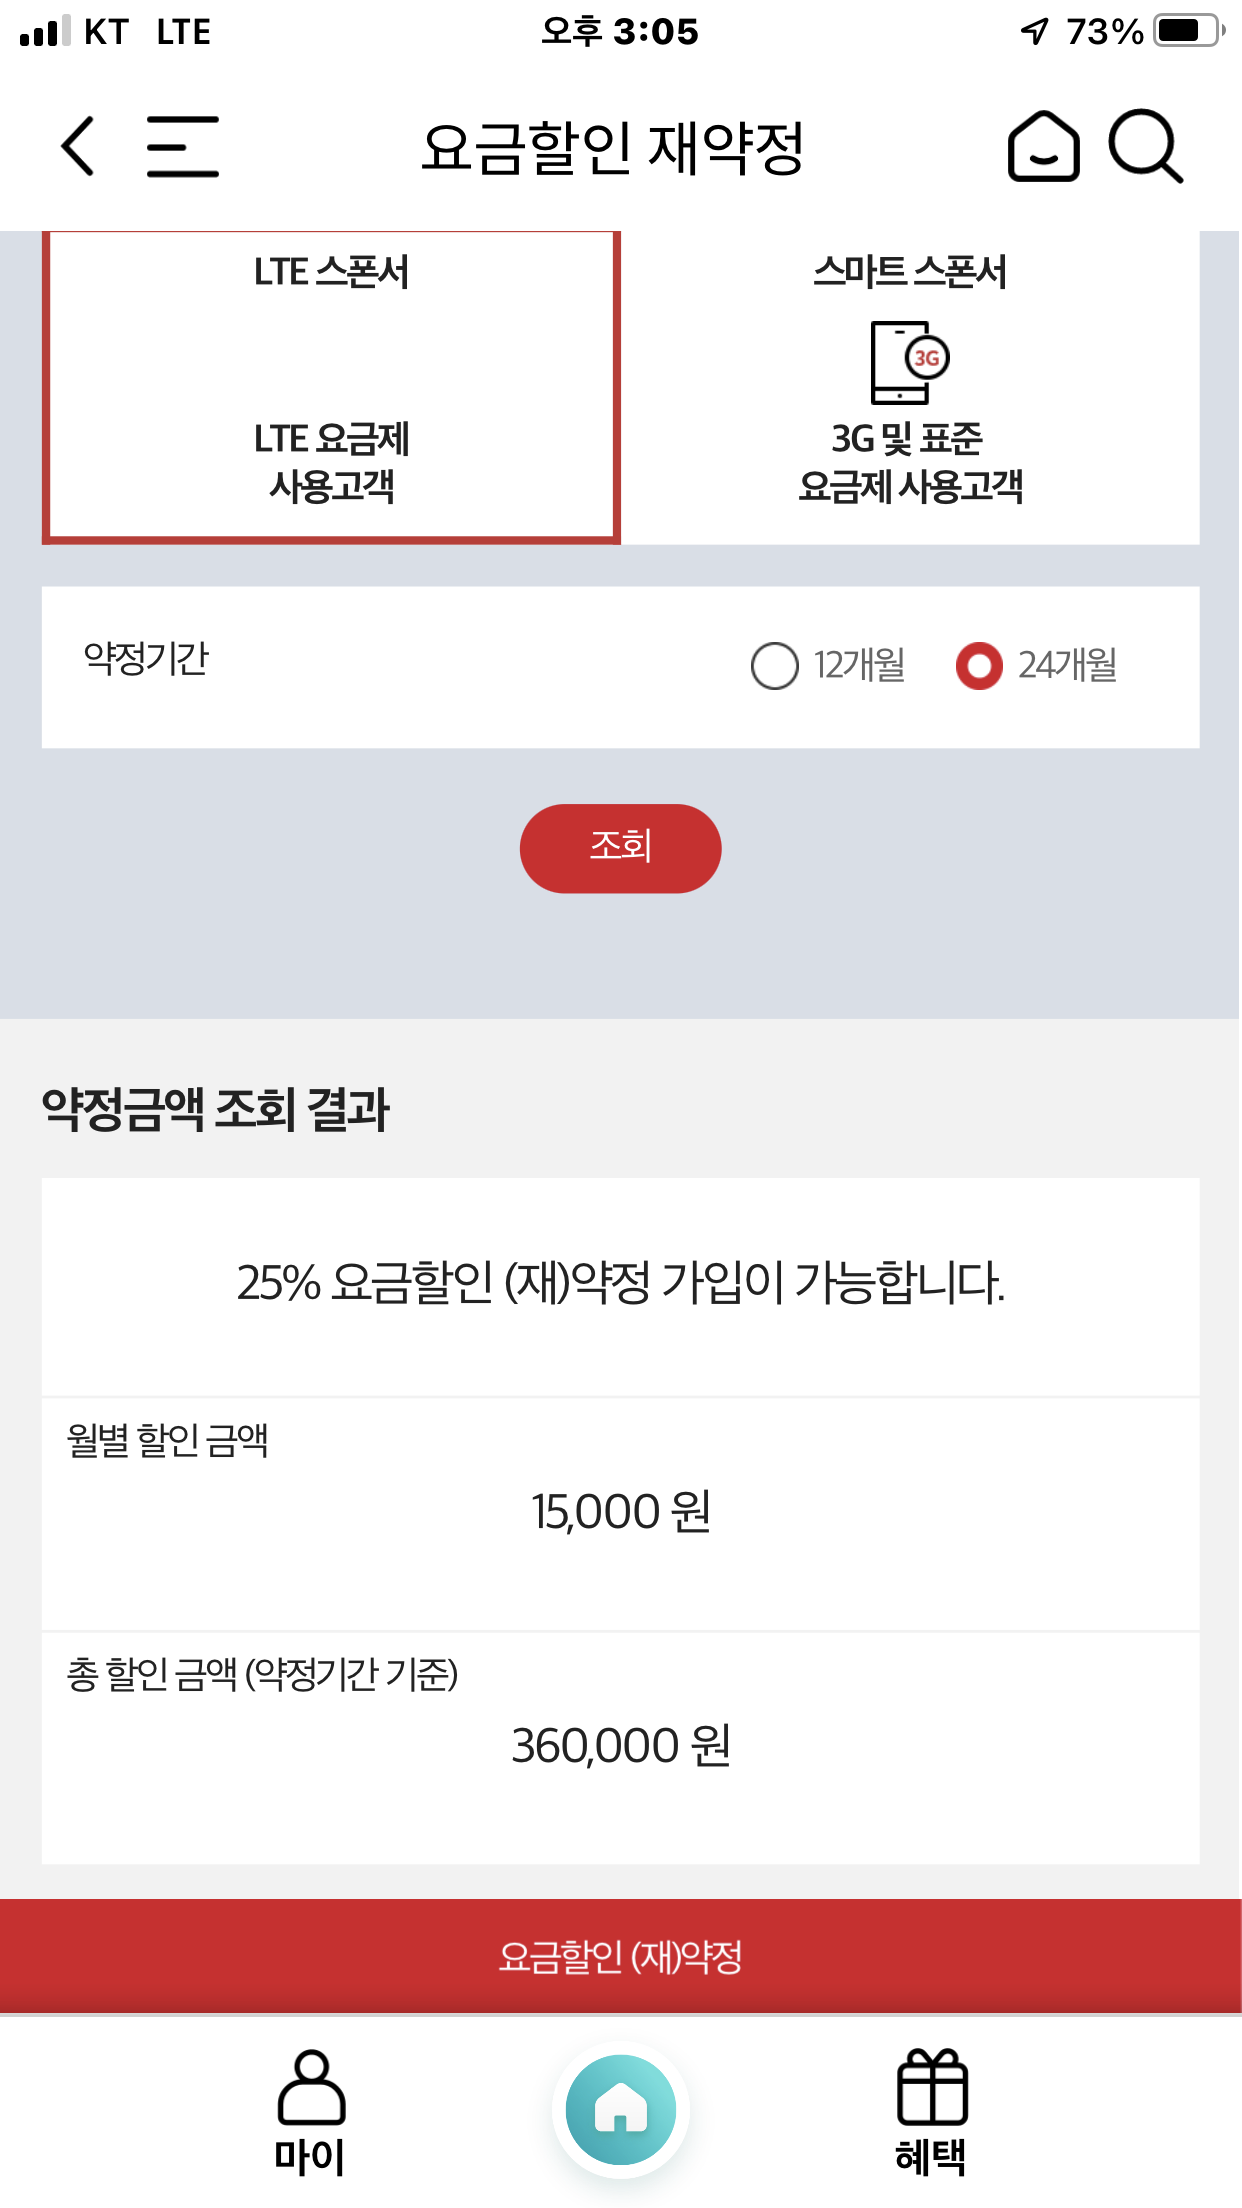
Task: Tap the 요금할인 (재)약정 bottom button
Action: [x=621, y=1956]
